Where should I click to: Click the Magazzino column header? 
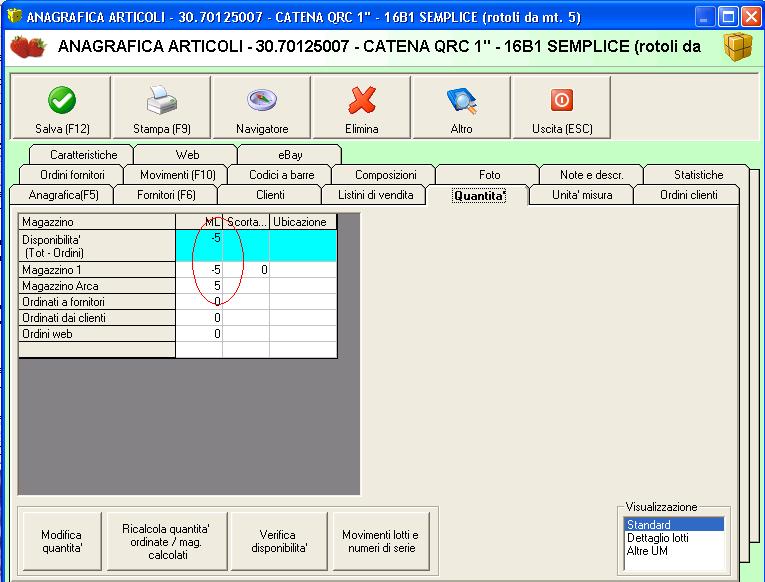[97, 221]
